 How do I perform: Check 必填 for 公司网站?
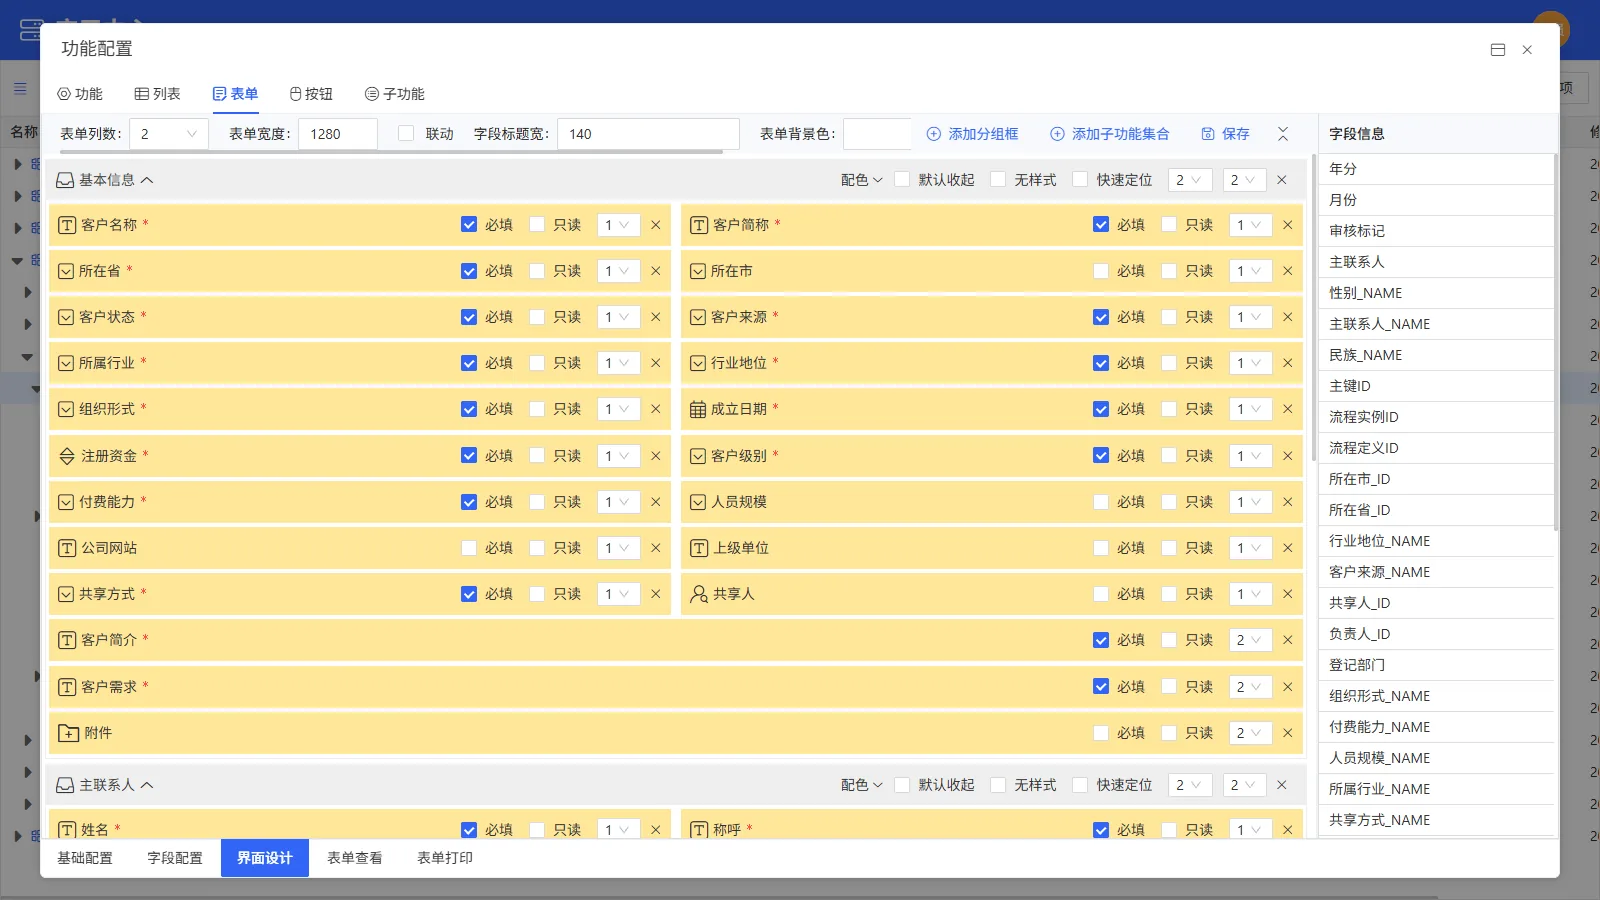(469, 548)
